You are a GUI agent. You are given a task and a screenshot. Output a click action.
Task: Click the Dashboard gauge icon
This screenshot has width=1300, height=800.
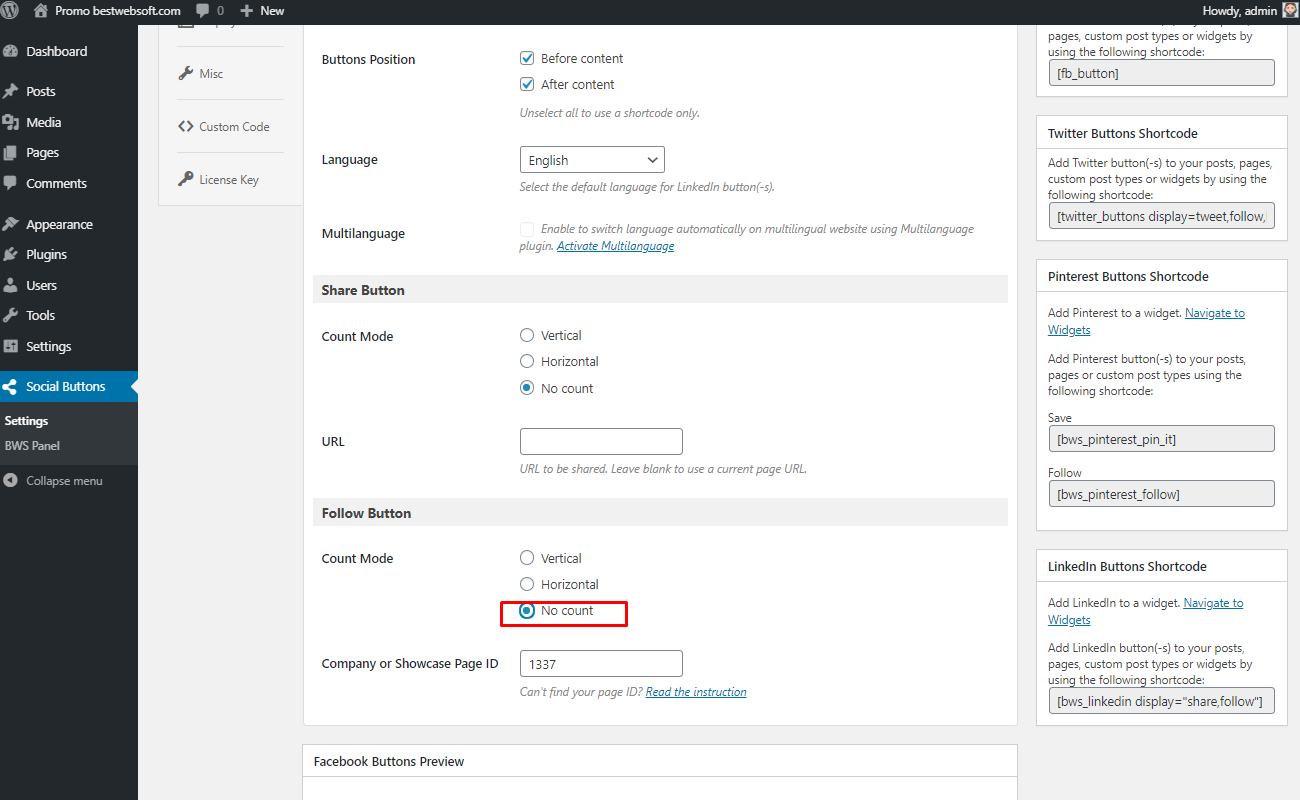(x=11, y=51)
